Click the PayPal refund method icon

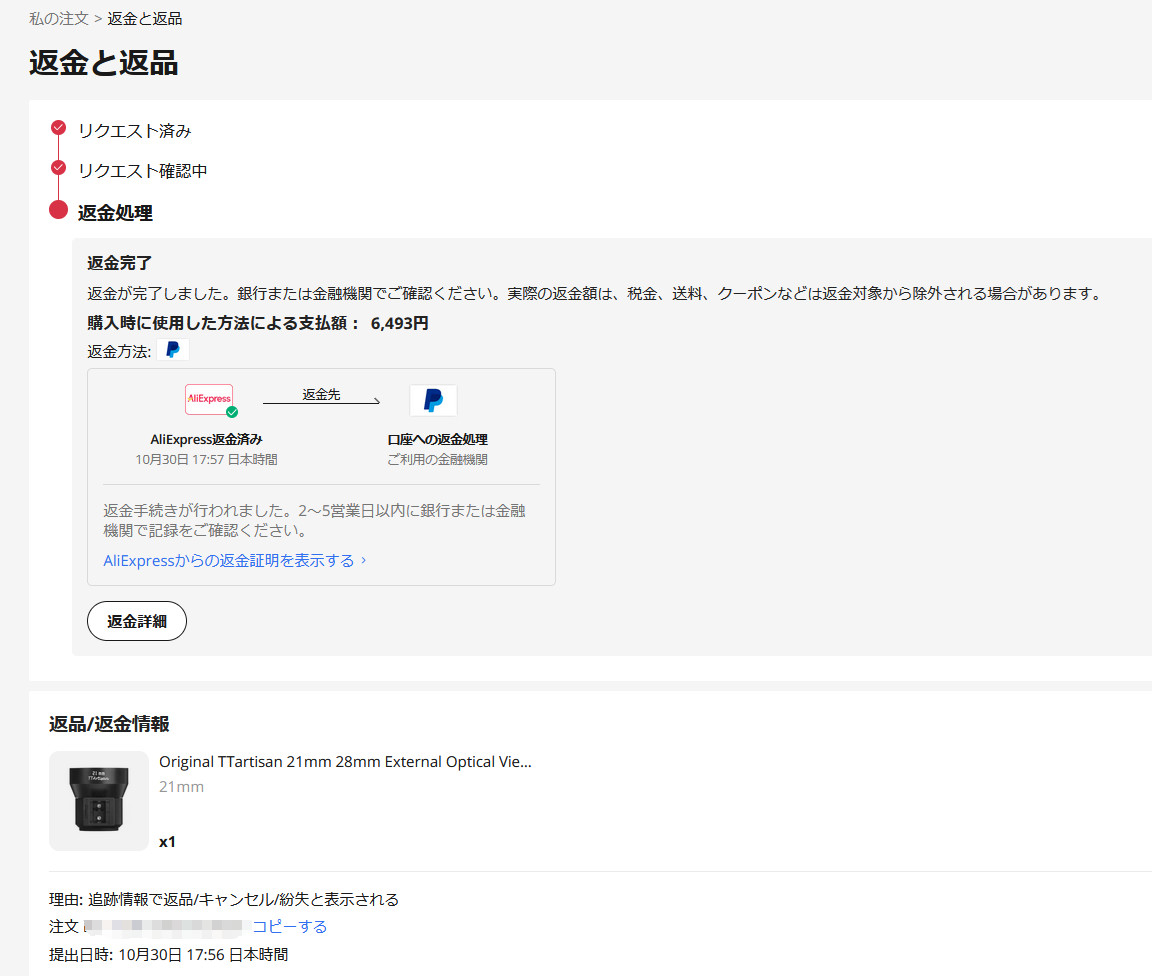point(172,350)
